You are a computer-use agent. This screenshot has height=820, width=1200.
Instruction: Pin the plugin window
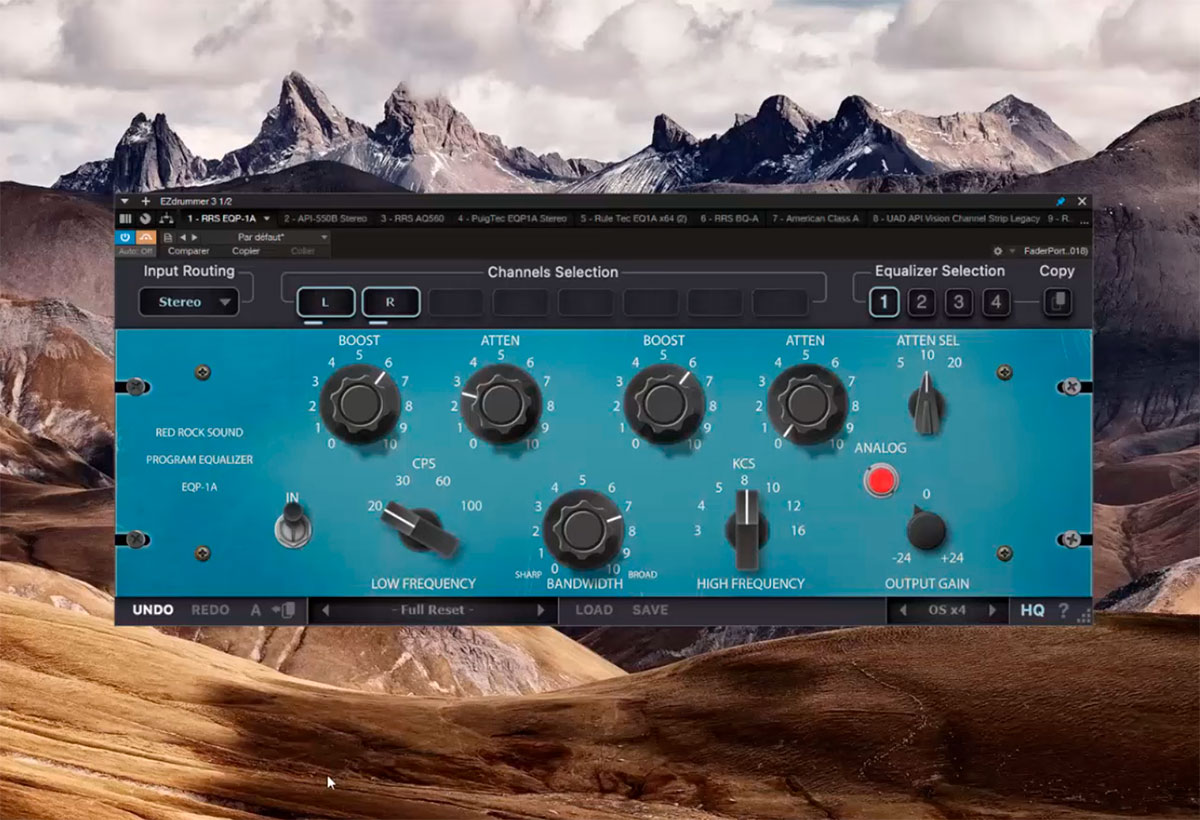click(x=1060, y=201)
